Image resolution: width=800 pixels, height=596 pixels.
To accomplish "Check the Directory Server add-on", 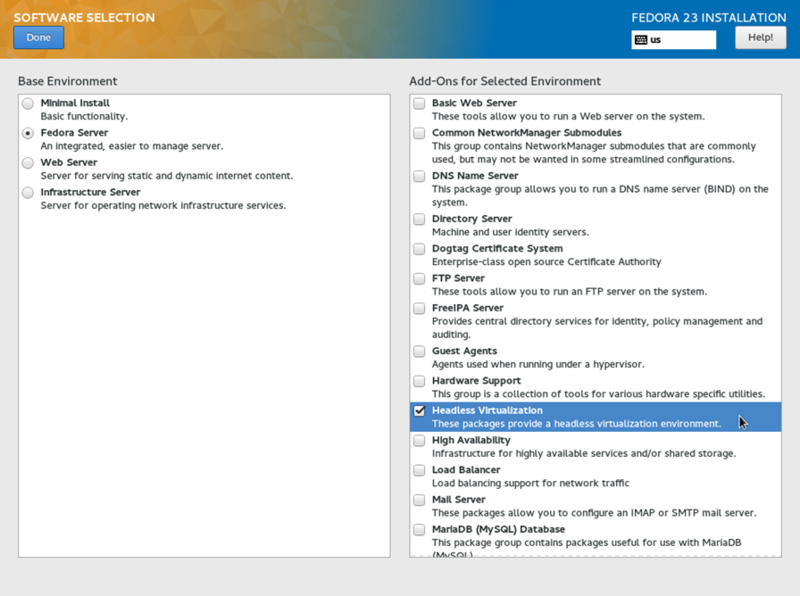I will pos(420,219).
